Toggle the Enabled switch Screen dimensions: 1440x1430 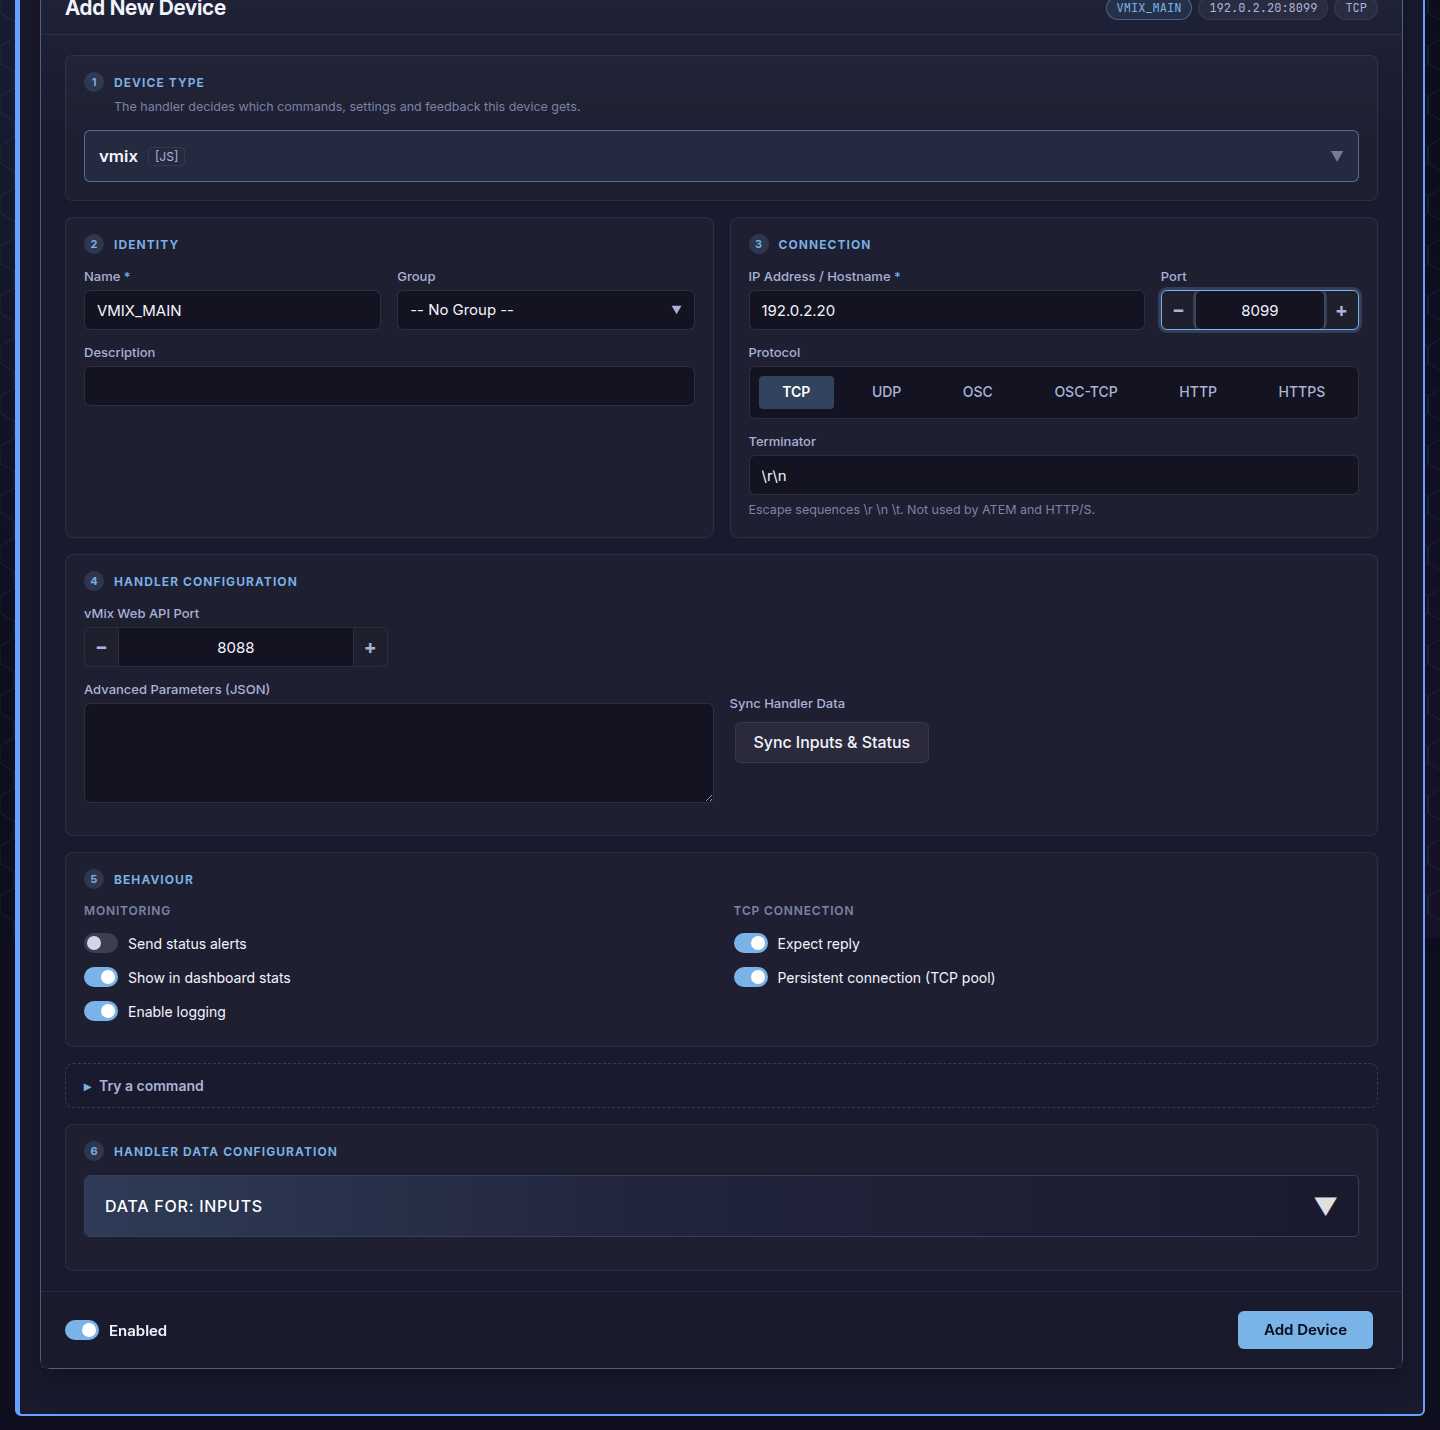82,1330
